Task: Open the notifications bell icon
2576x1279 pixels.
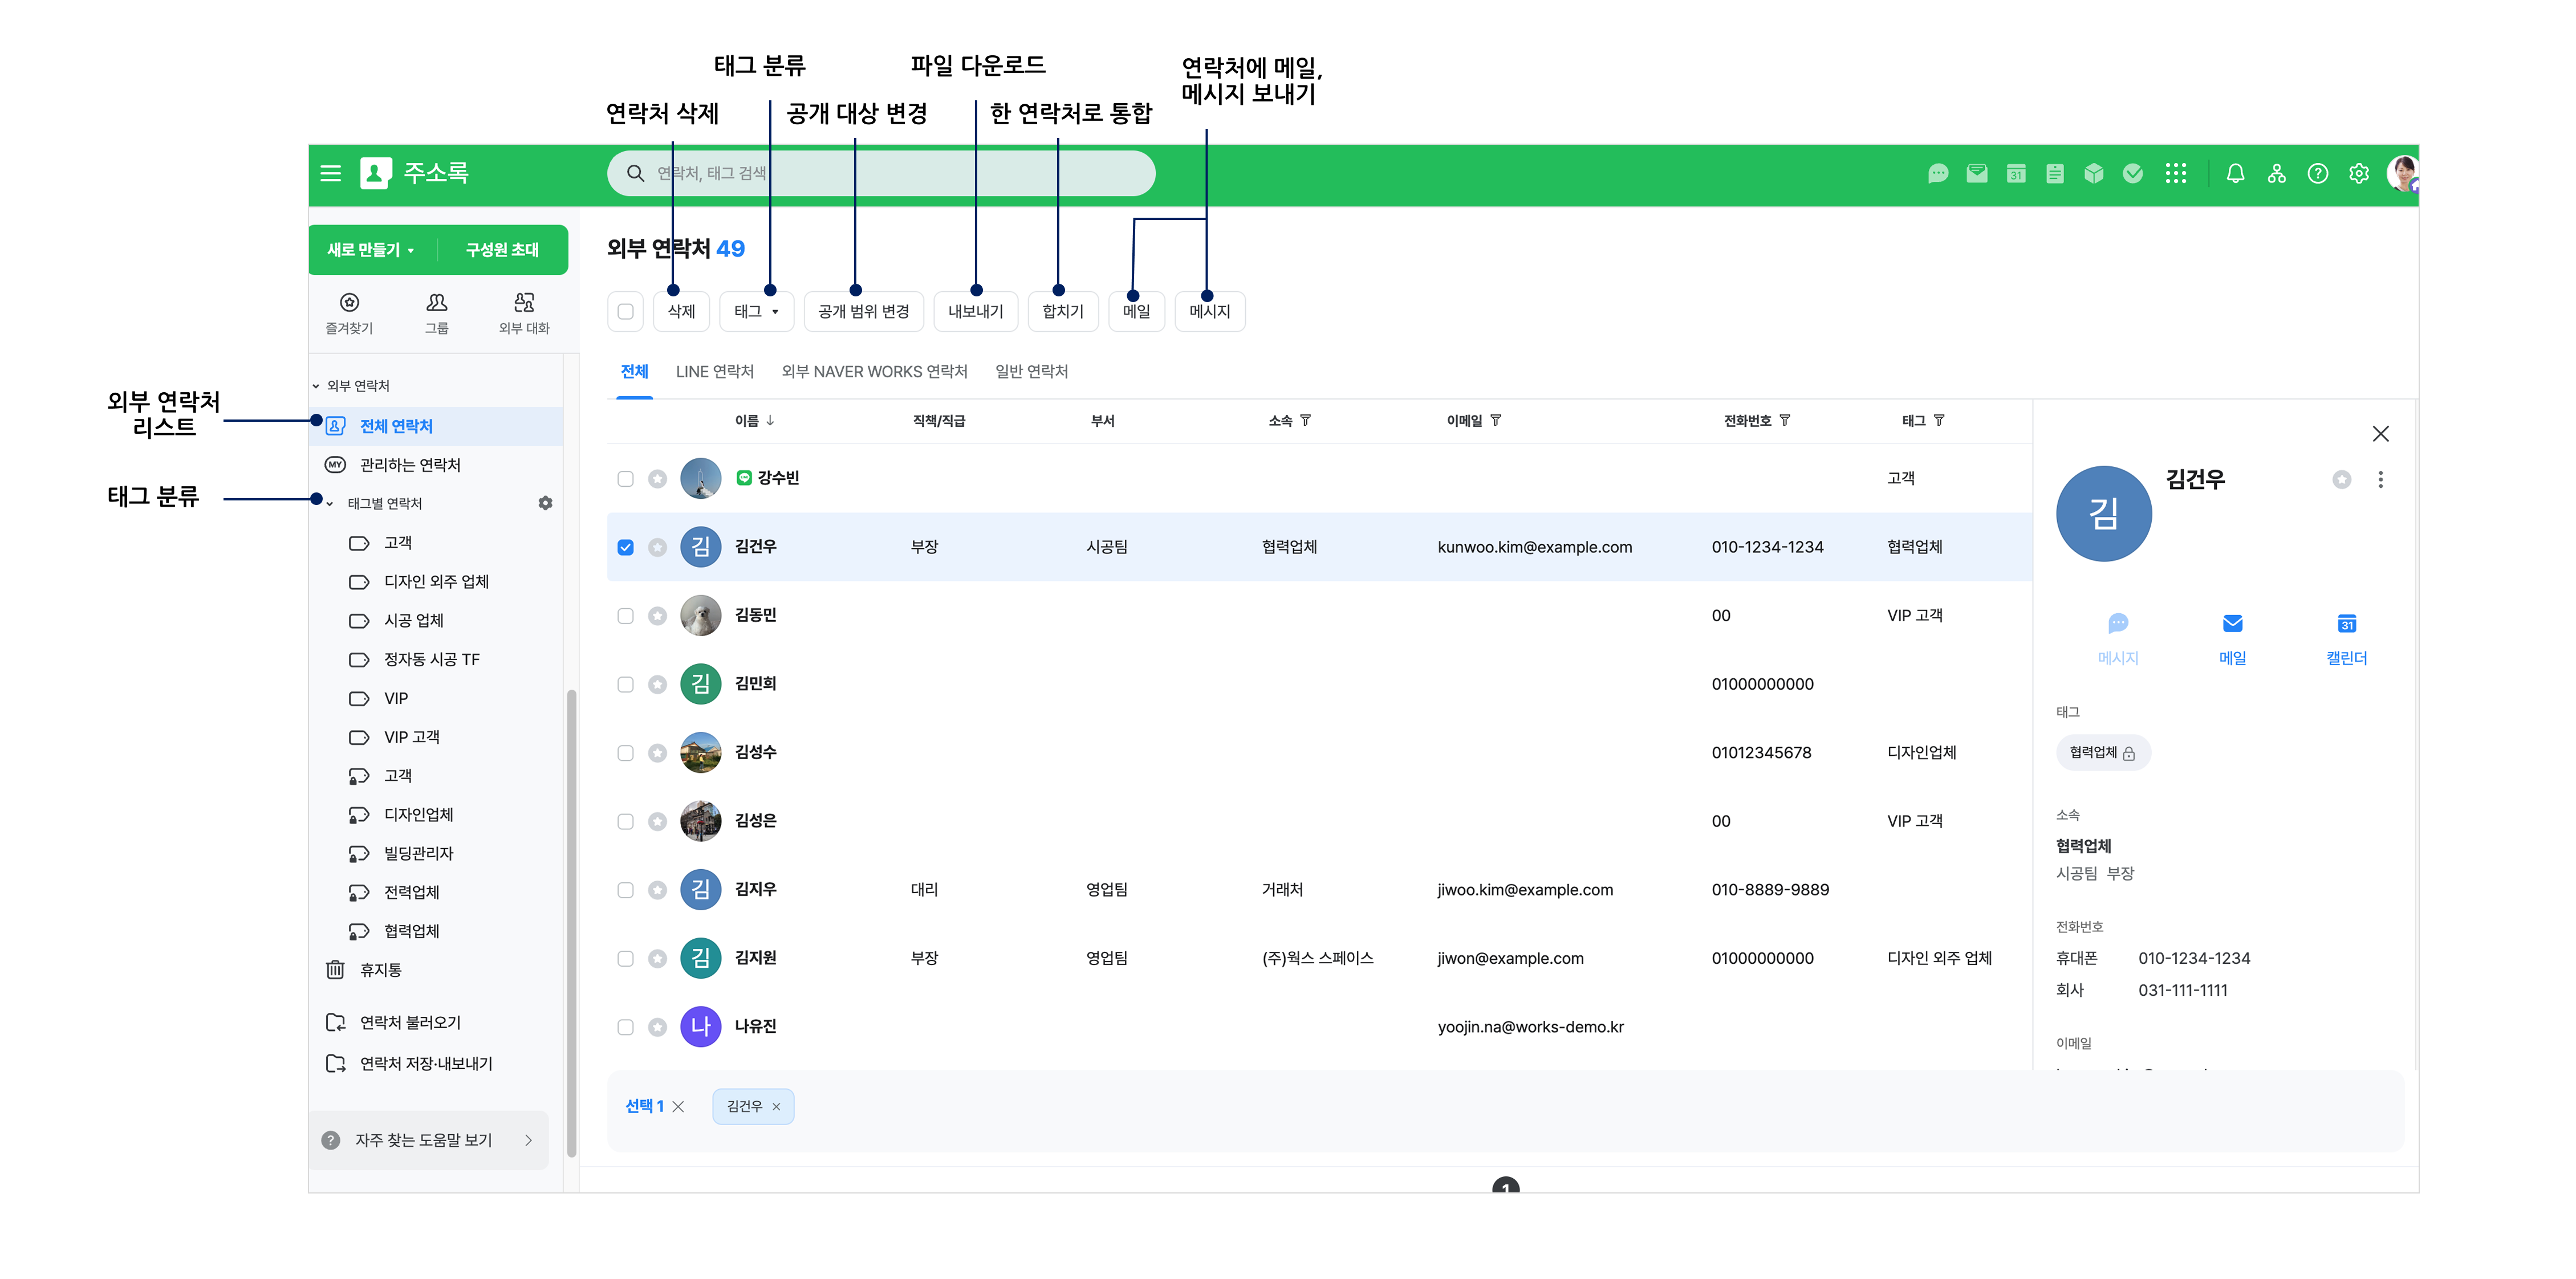Action: tap(2235, 174)
